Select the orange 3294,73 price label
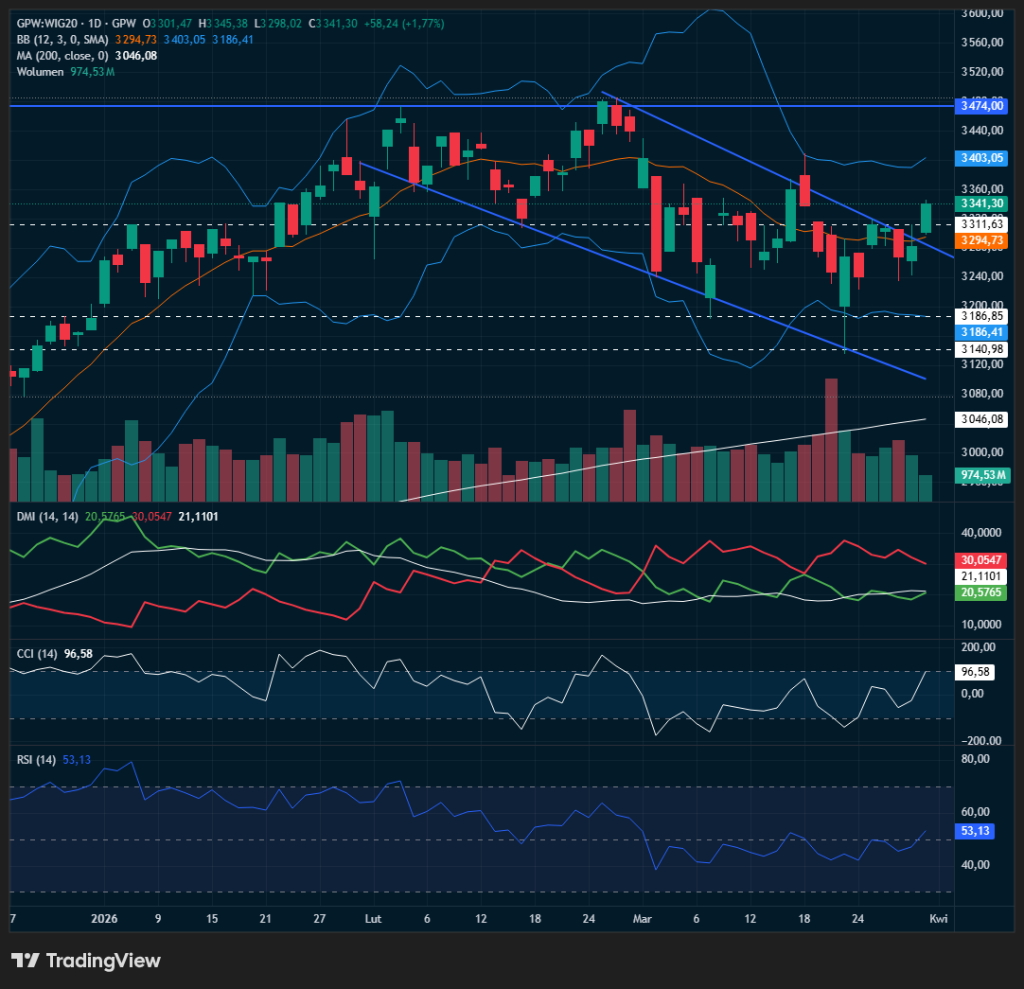The width and height of the screenshot is (1024, 989). [x=981, y=241]
